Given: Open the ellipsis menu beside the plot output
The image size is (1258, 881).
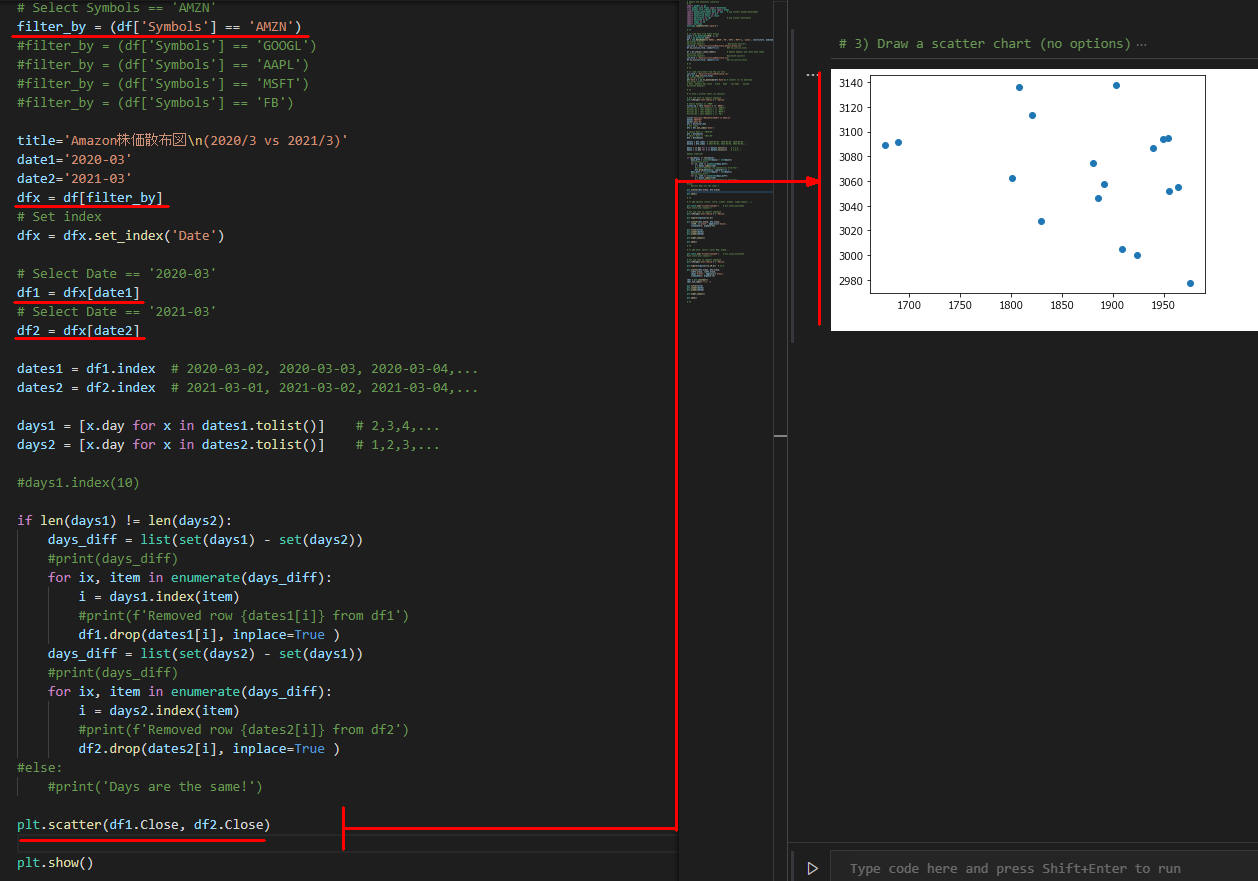Looking at the screenshot, I should click(x=813, y=75).
